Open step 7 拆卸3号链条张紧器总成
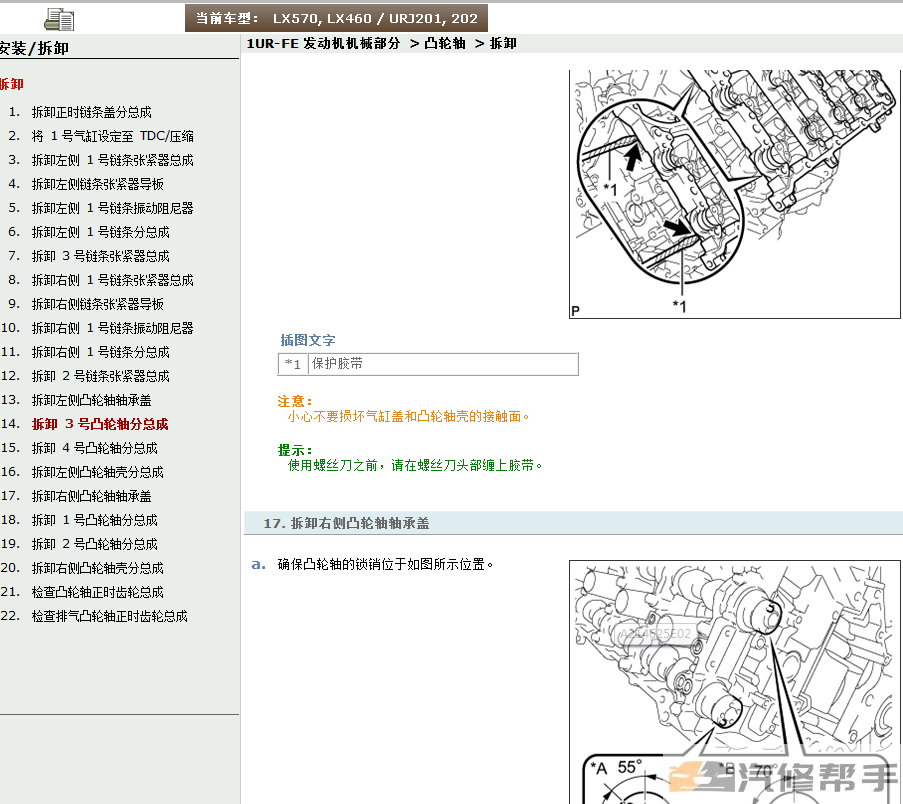The width and height of the screenshot is (903, 804). click(x=100, y=256)
